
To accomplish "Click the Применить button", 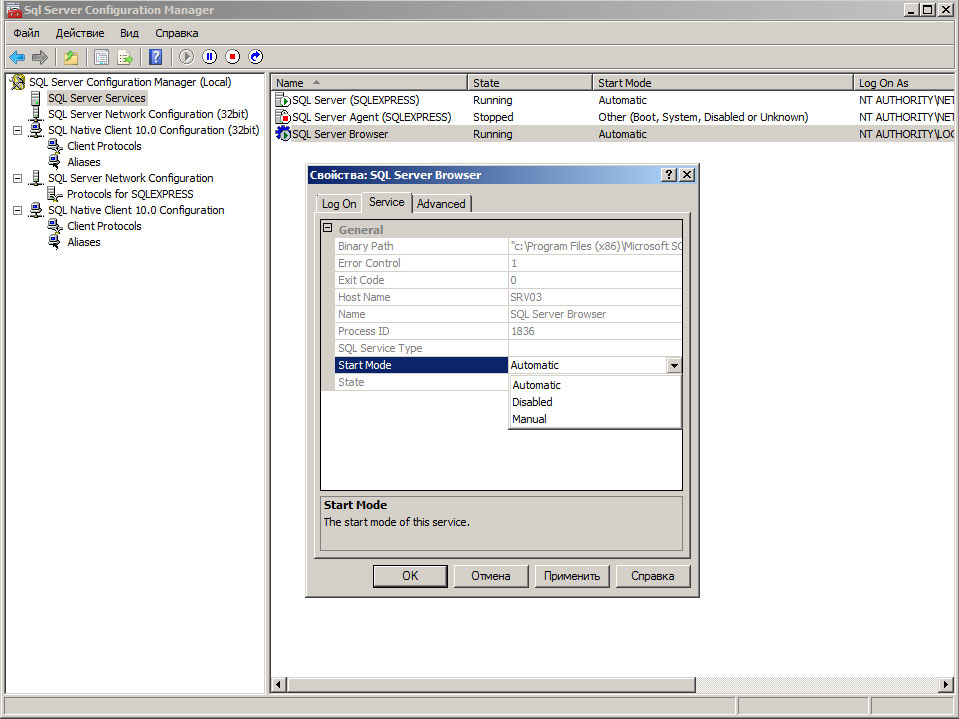I will pos(572,576).
